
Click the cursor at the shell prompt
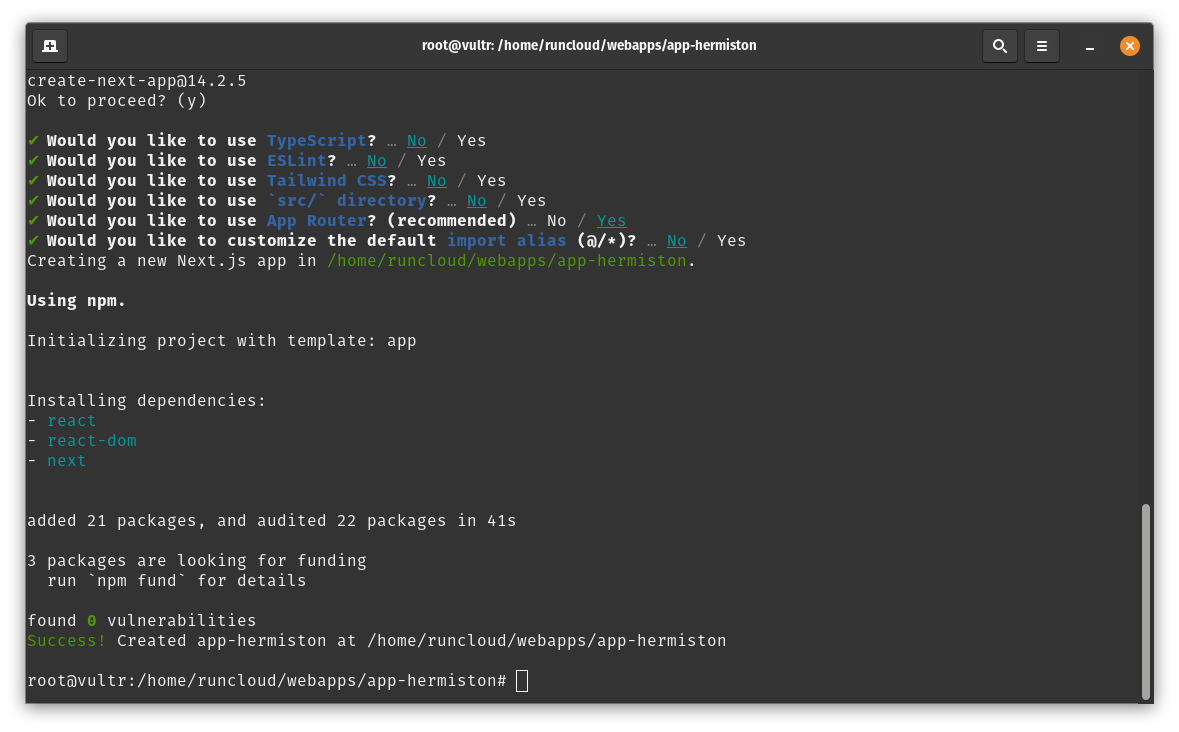point(521,681)
